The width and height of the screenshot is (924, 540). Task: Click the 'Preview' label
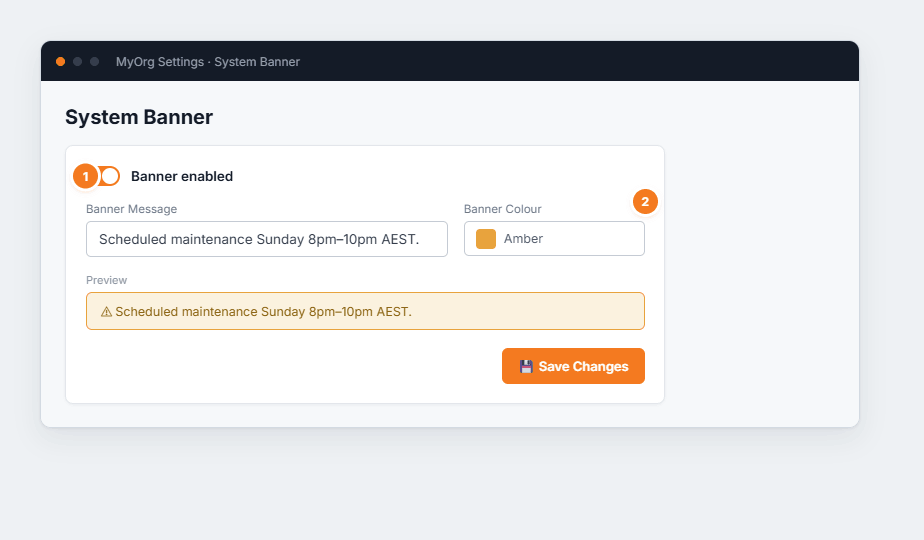(107, 280)
